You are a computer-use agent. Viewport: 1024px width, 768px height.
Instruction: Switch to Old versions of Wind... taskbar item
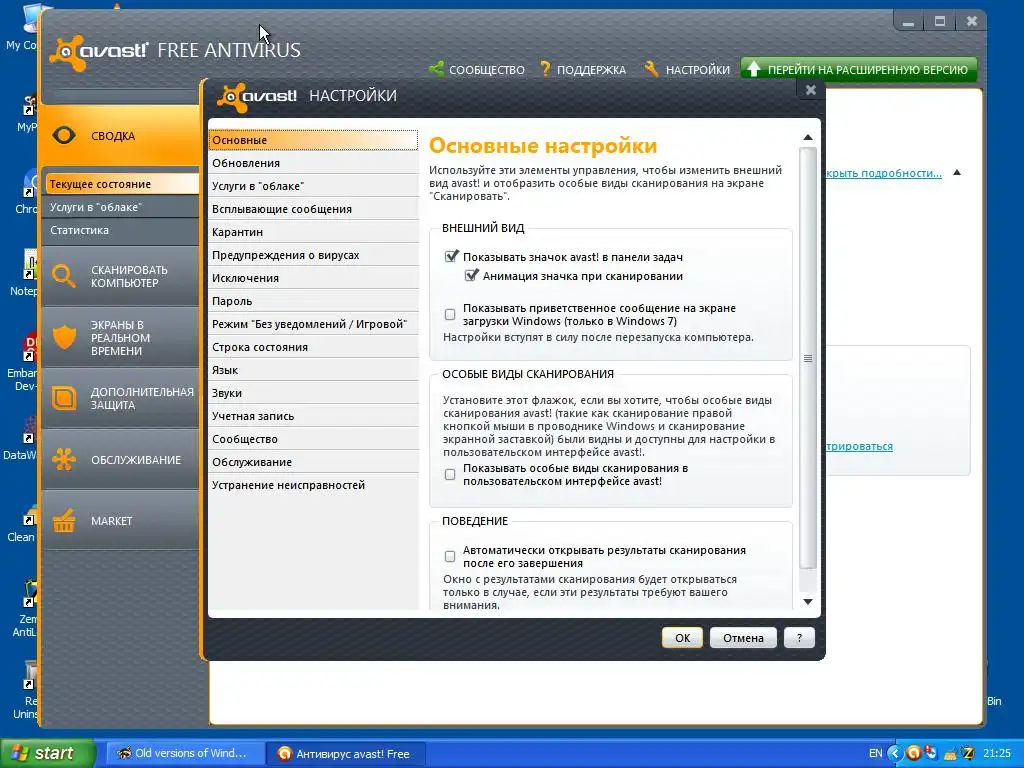pyautogui.click(x=184, y=754)
